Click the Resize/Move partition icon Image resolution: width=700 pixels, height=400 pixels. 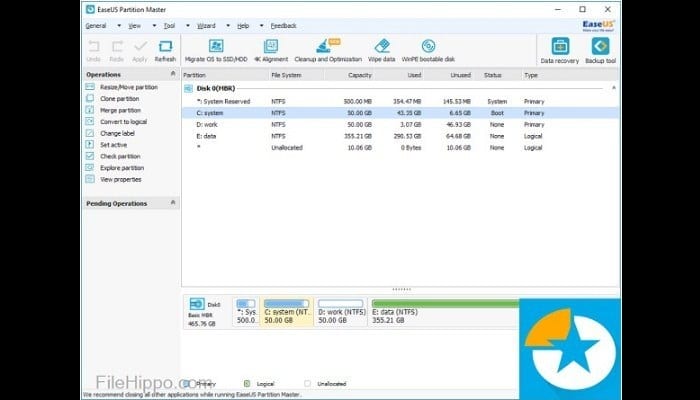pyautogui.click(x=90, y=87)
